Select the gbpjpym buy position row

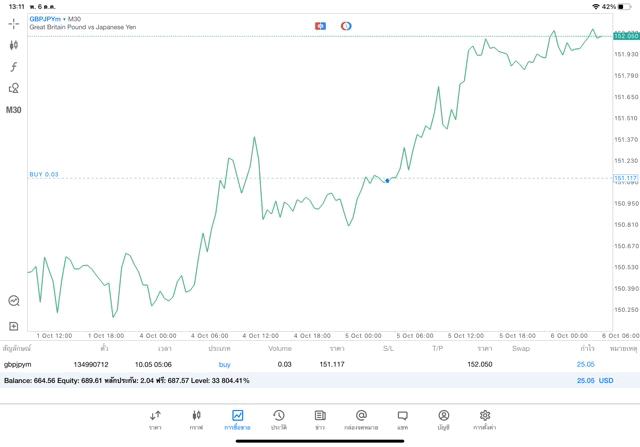click(x=300, y=365)
